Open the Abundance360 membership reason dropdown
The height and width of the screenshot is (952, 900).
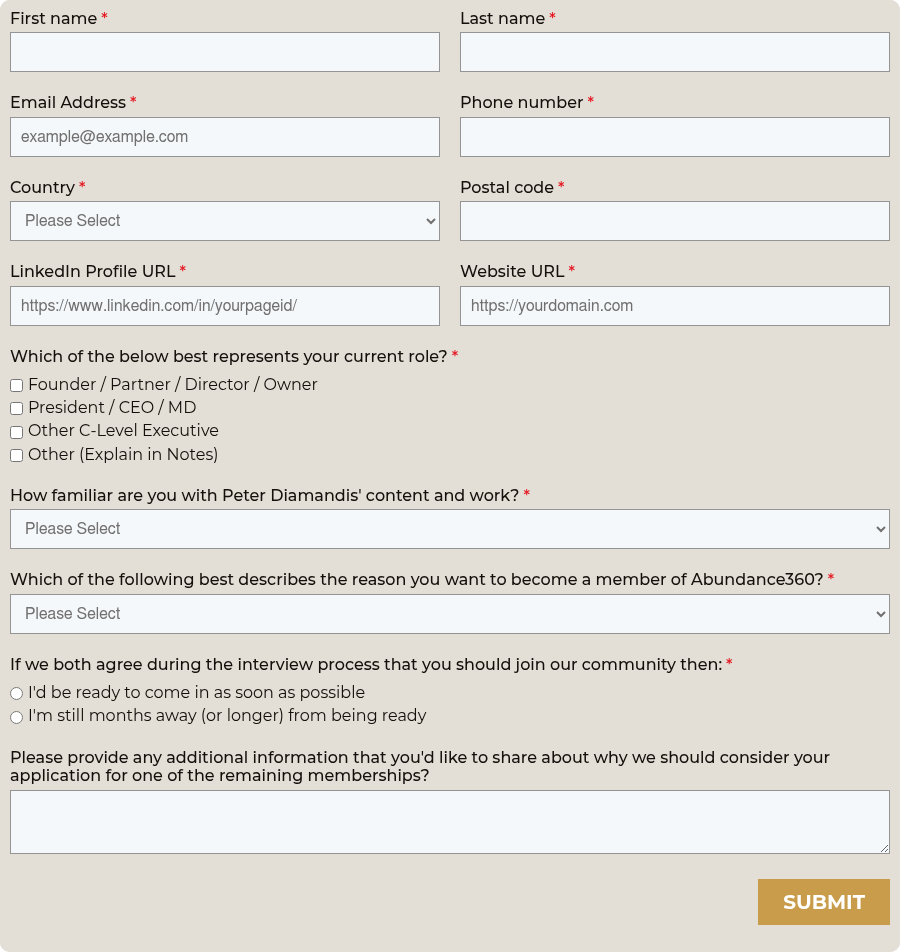(449, 614)
